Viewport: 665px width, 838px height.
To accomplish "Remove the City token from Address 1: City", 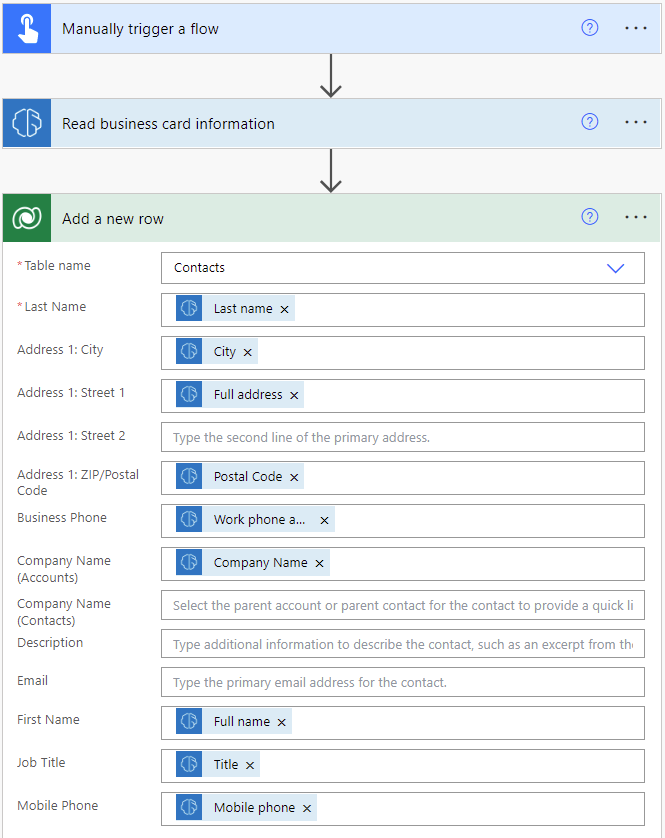I will 248,352.
